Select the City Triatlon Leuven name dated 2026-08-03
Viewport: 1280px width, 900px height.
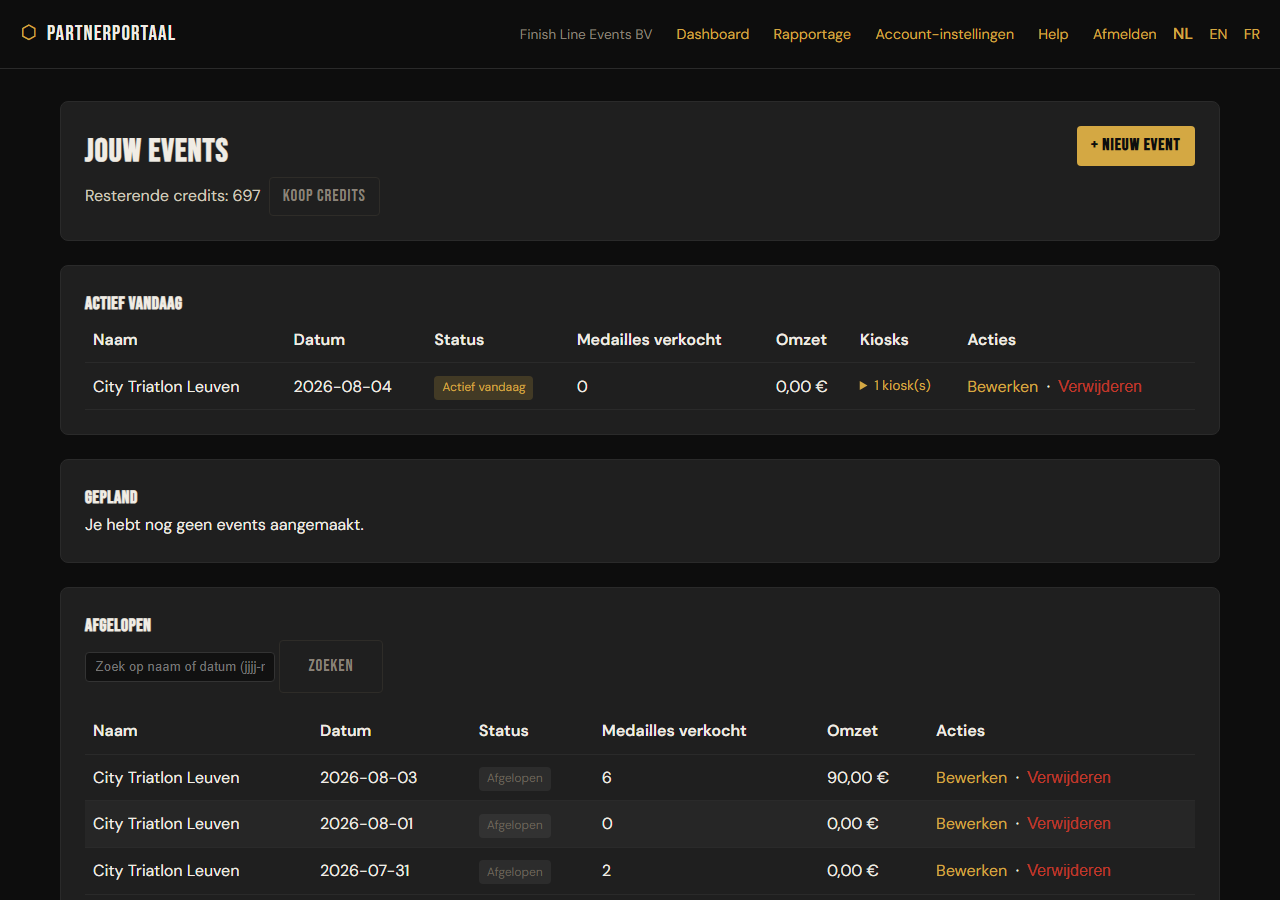pos(166,778)
